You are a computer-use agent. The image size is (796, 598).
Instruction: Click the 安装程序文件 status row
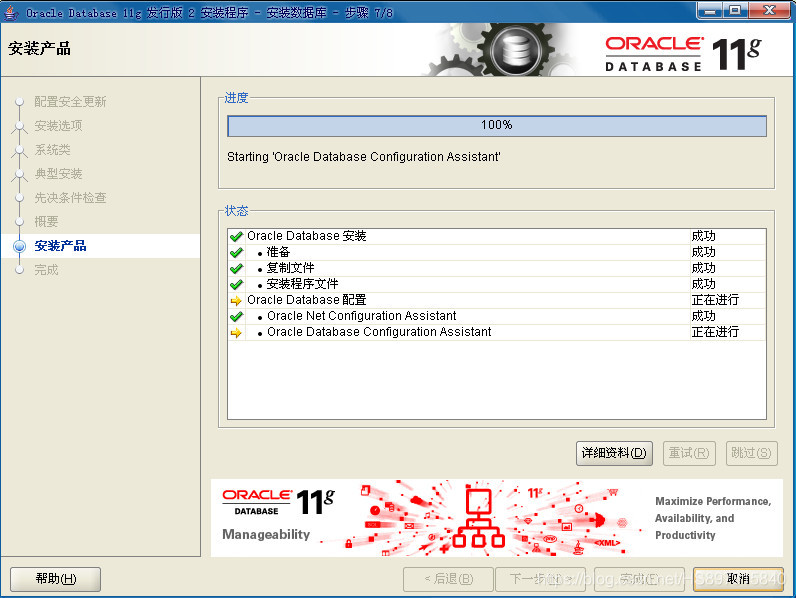click(x=497, y=284)
